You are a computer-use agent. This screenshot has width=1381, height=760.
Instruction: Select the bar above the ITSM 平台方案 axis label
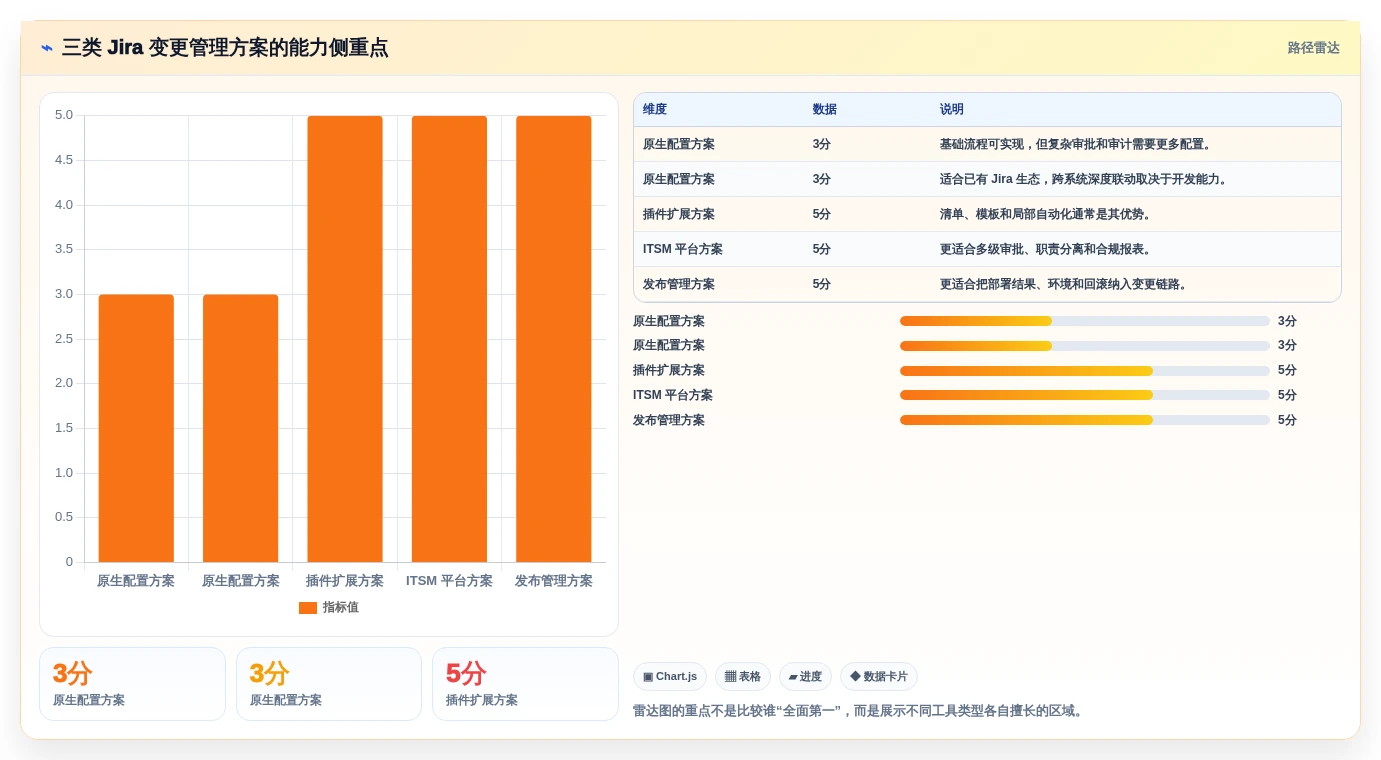(449, 339)
